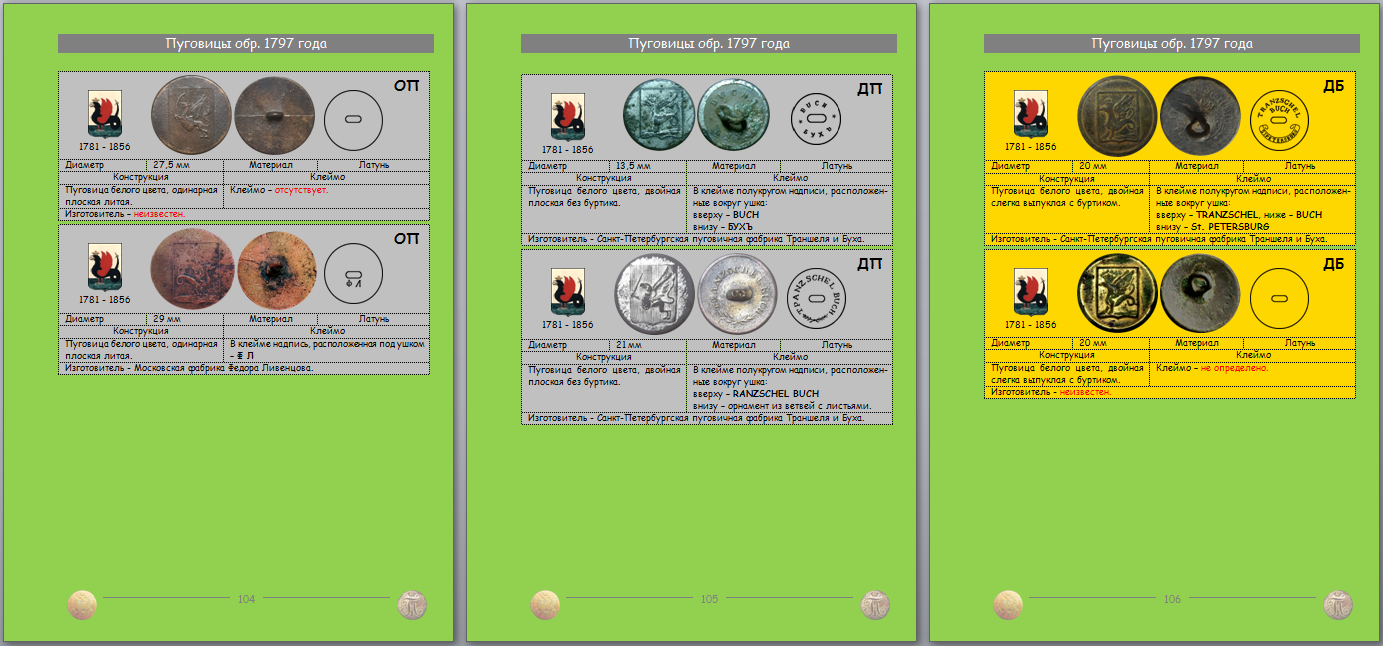Click the gold coin icon on page 104 footer
This screenshot has height=646, width=1383.
point(82,604)
